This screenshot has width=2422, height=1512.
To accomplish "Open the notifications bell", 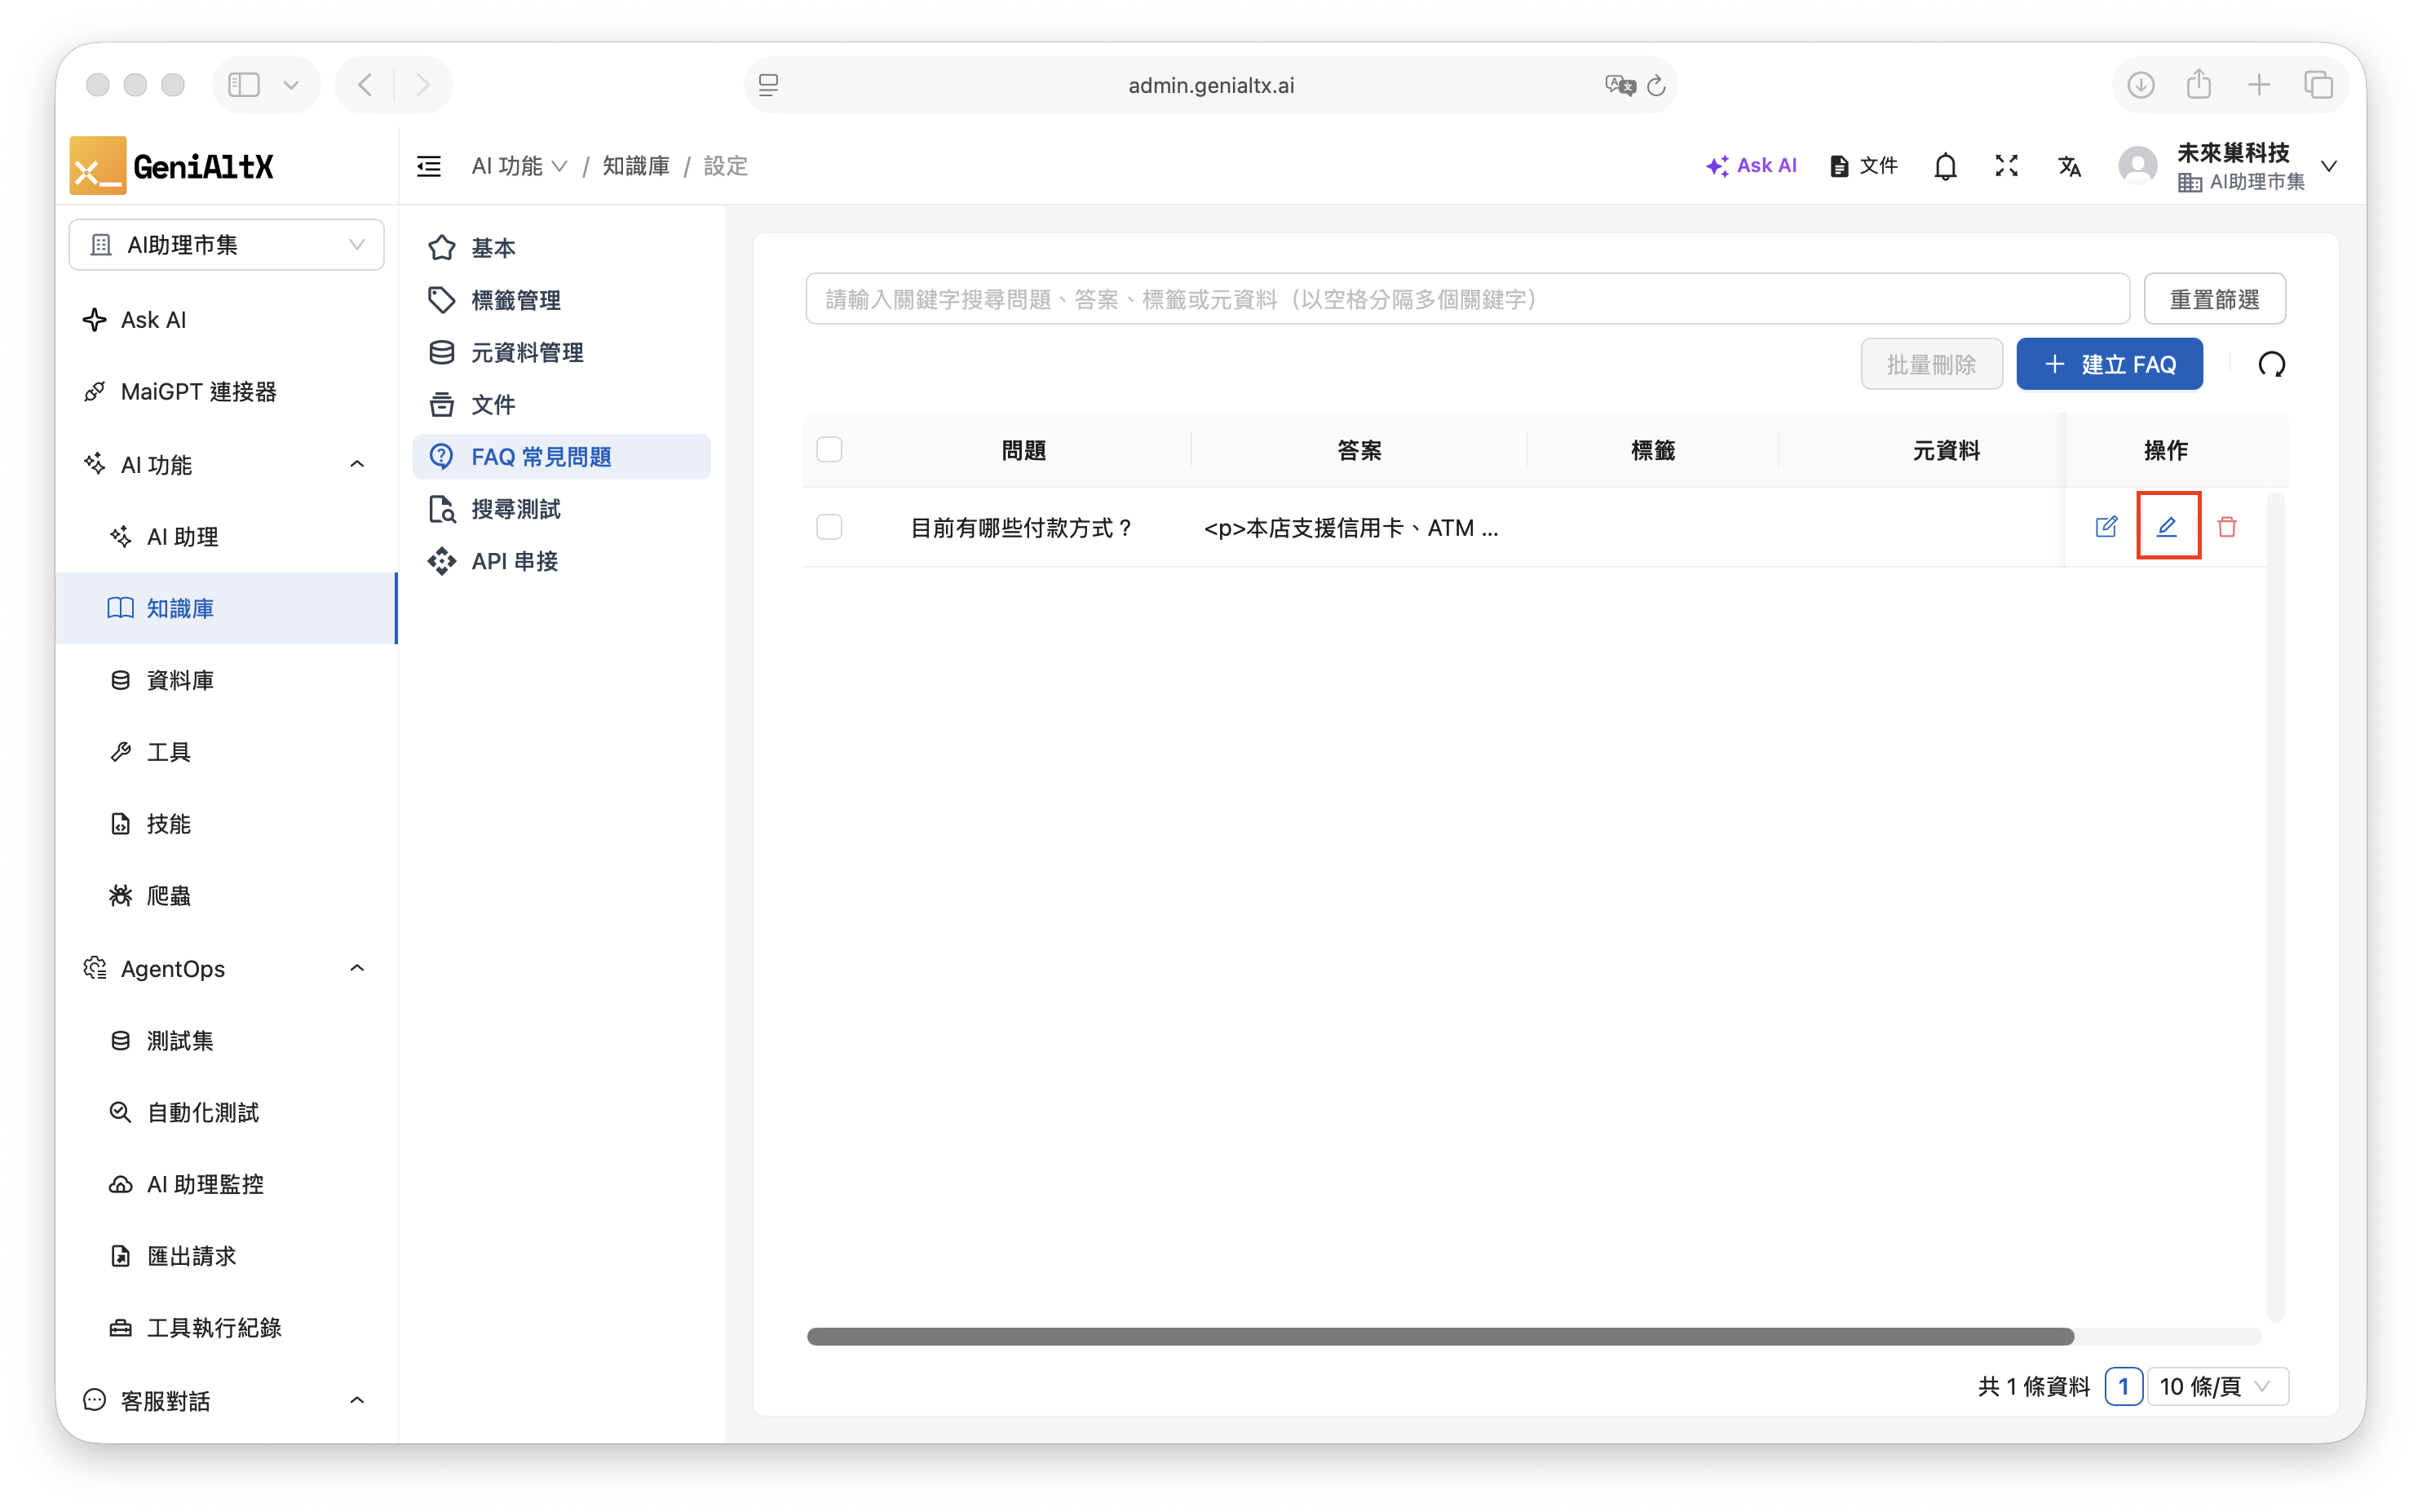I will click(1944, 166).
